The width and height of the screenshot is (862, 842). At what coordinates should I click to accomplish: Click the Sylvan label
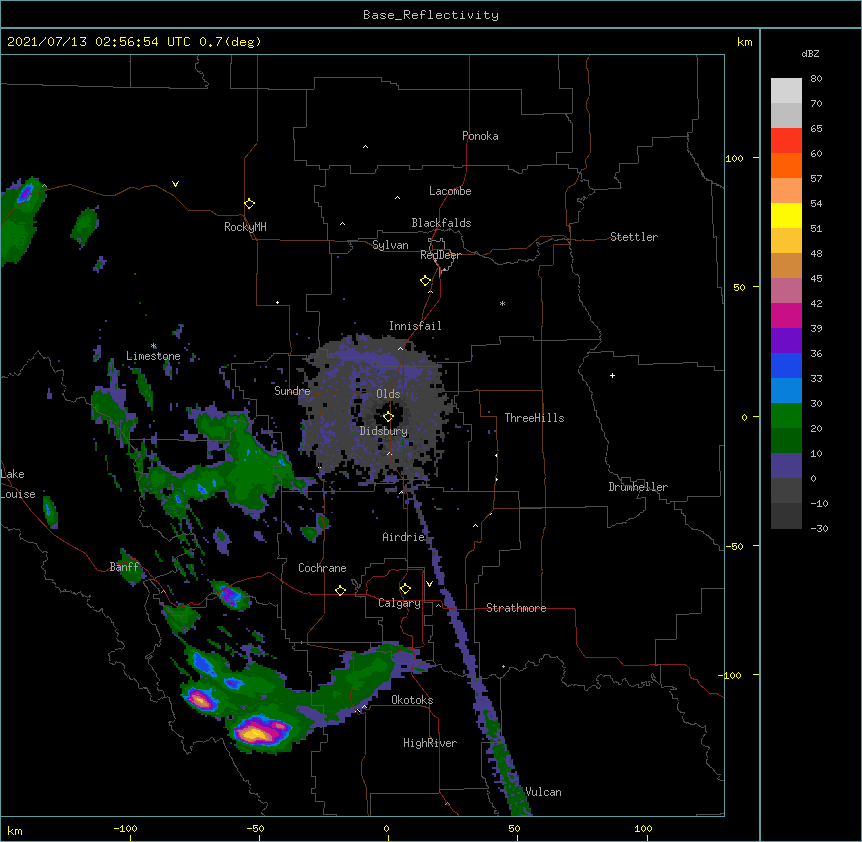click(x=390, y=245)
